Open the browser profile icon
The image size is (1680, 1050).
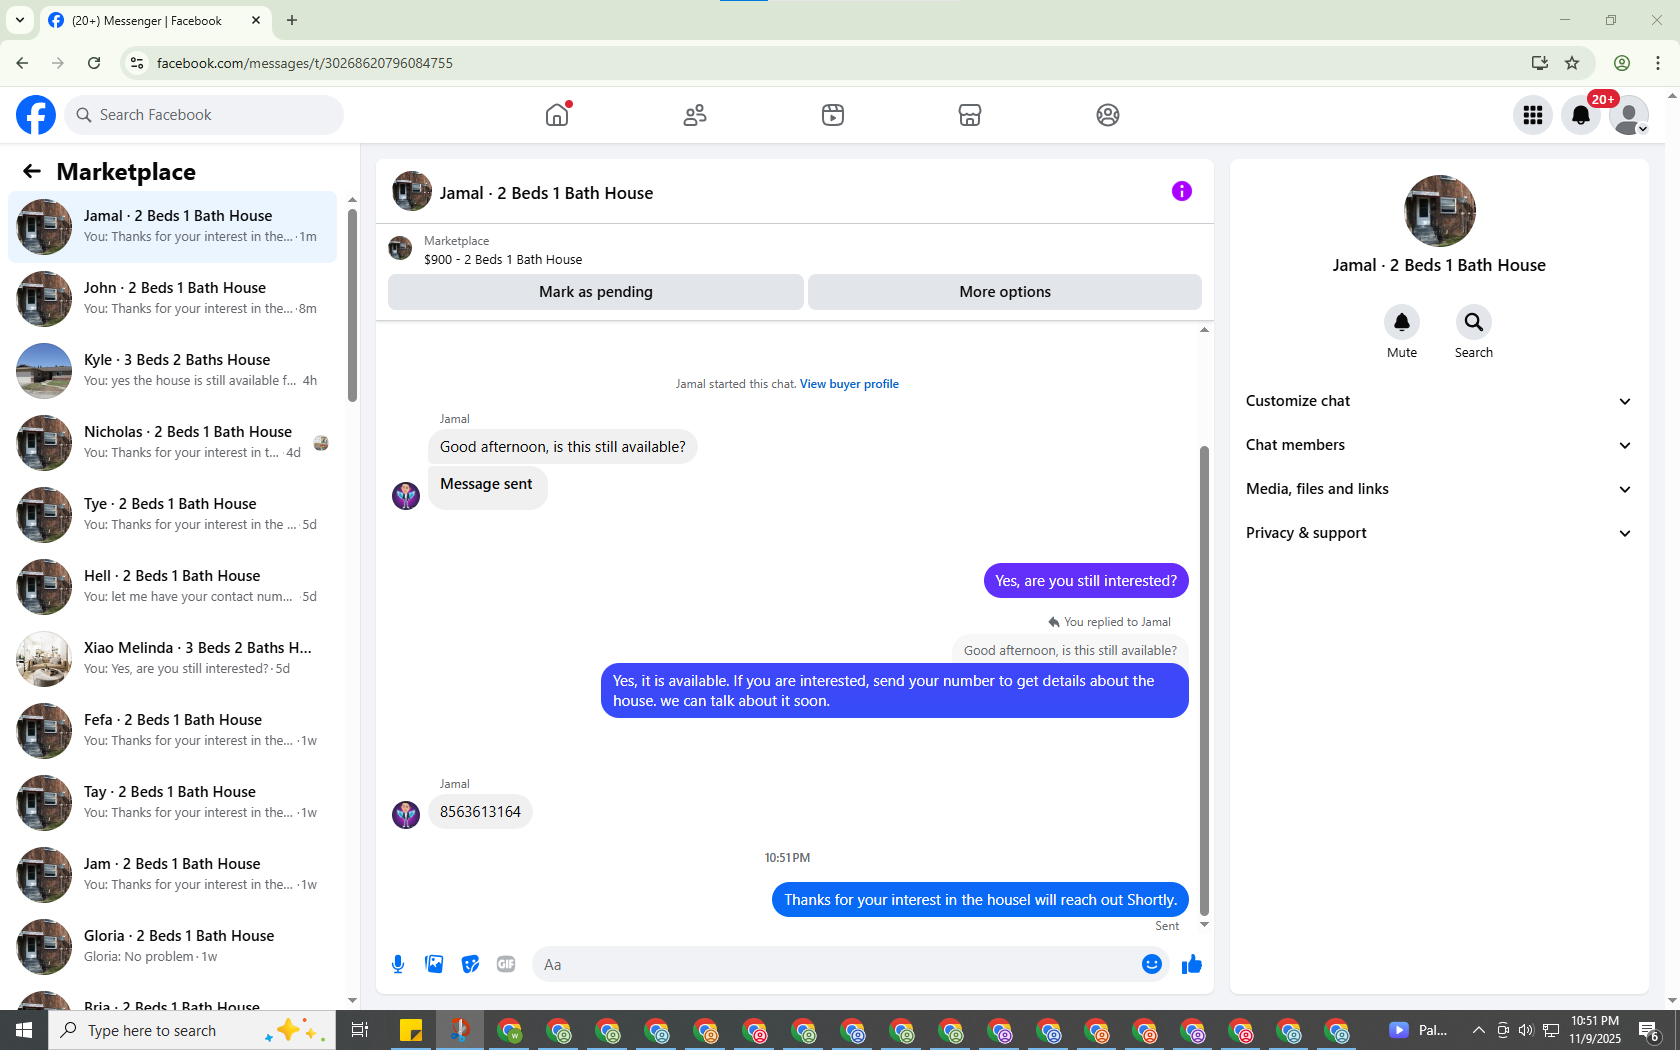coord(1622,63)
